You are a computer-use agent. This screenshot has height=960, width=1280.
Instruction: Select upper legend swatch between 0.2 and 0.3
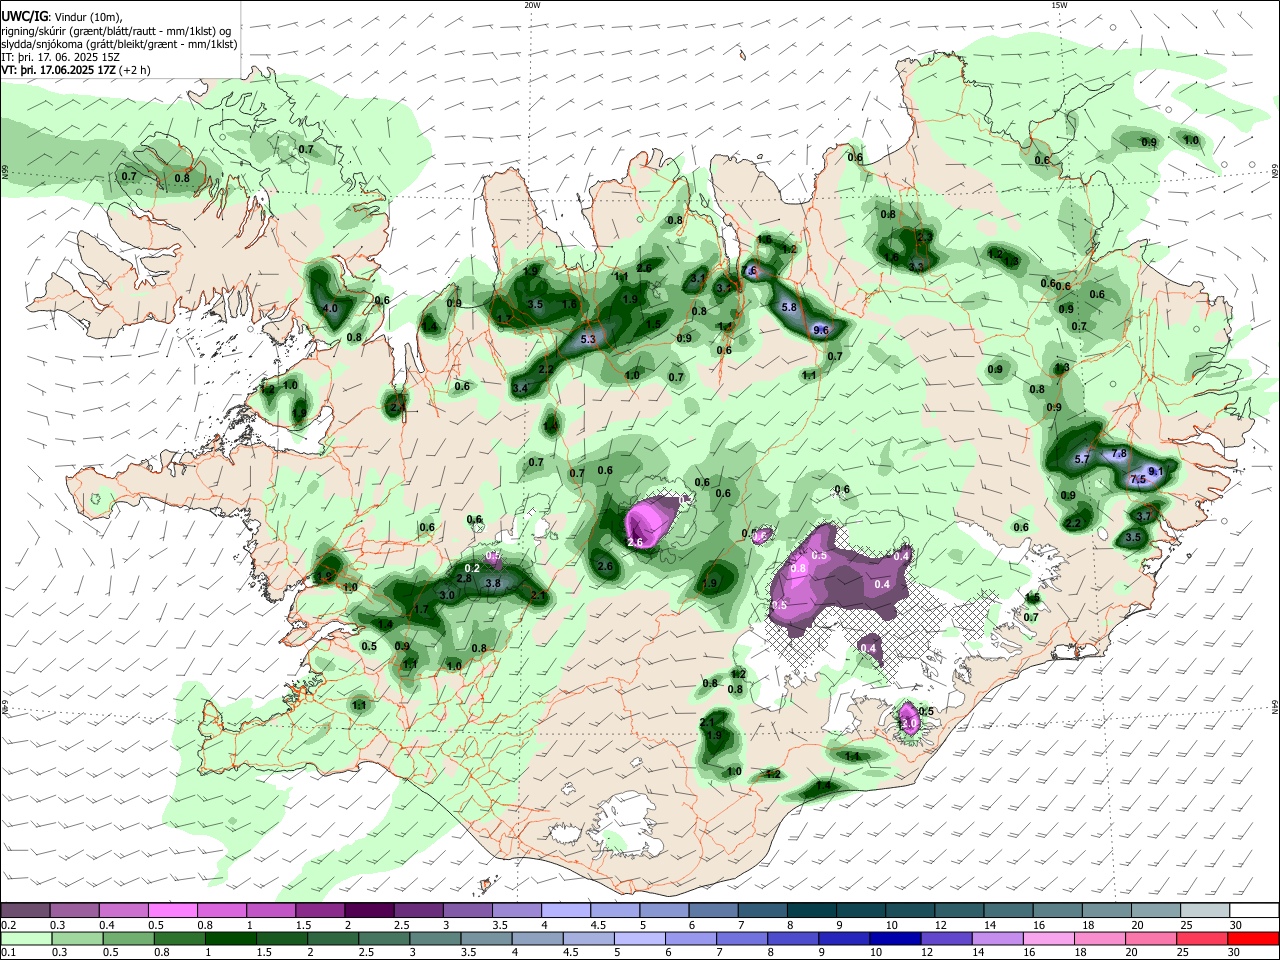[x=24, y=911]
